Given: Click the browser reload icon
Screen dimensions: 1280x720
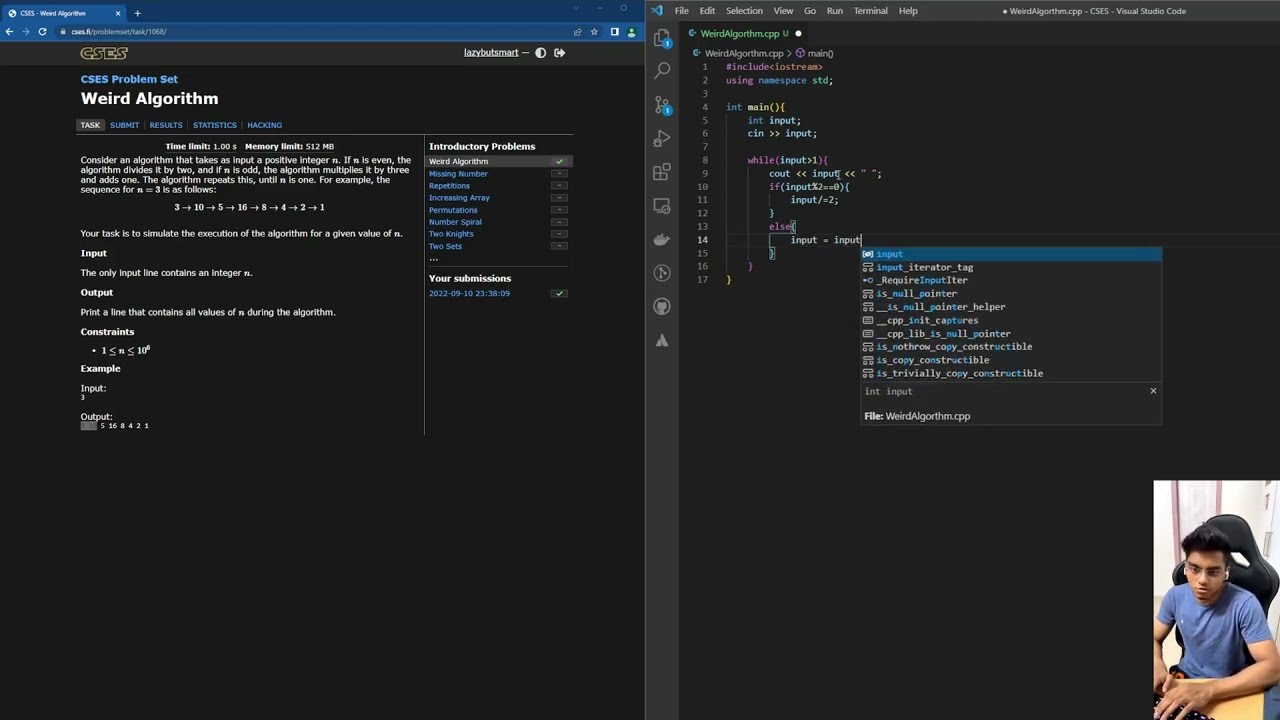Looking at the screenshot, I should pos(42,32).
